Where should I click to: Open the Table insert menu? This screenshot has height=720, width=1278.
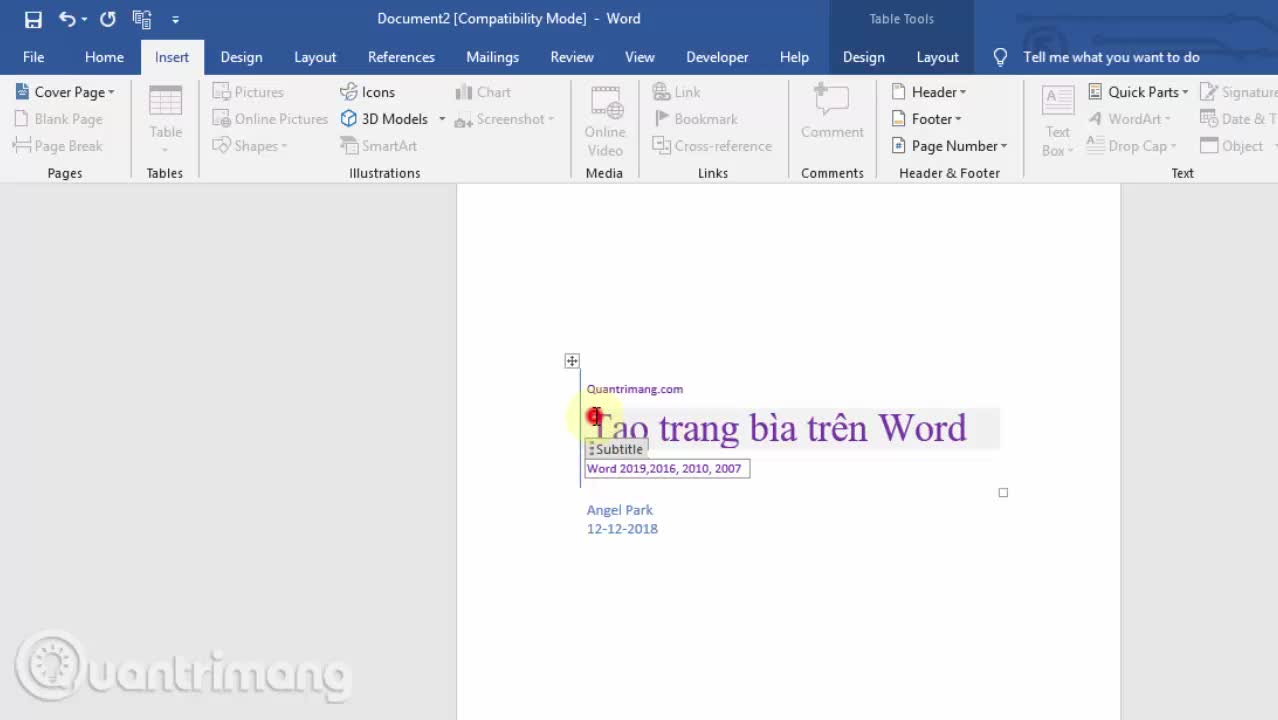click(165, 120)
